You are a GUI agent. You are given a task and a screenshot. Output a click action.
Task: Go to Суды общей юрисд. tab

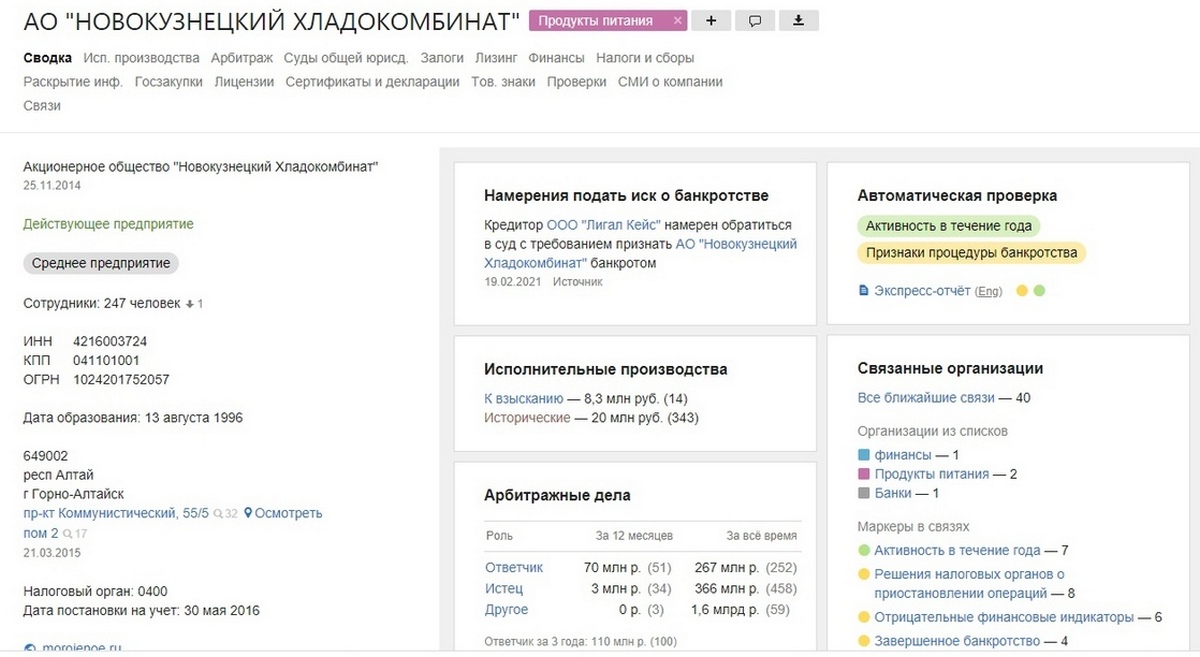pyautogui.click(x=346, y=58)
